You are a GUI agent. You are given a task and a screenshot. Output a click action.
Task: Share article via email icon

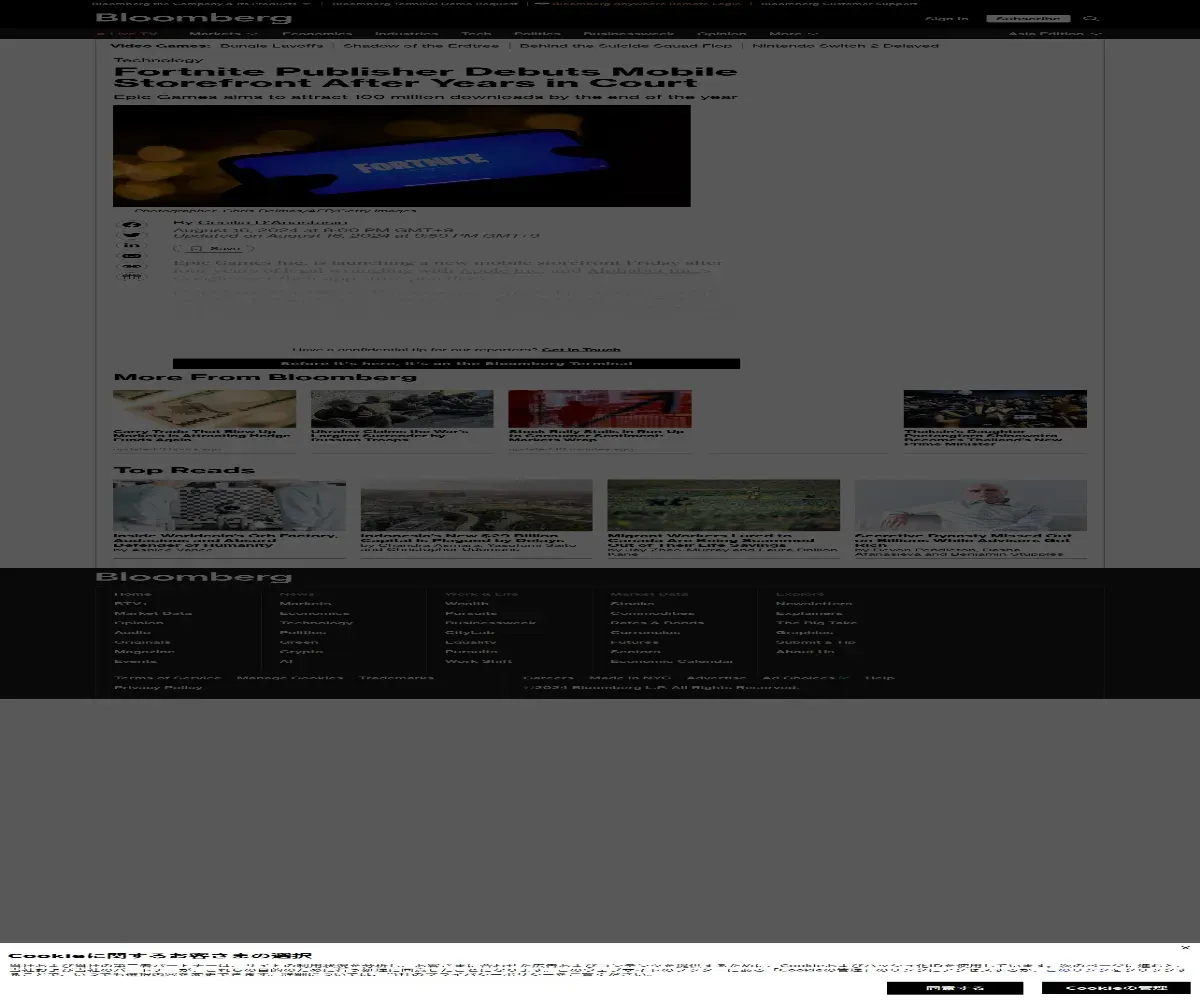pyautogui.click(x=132, y=256)
